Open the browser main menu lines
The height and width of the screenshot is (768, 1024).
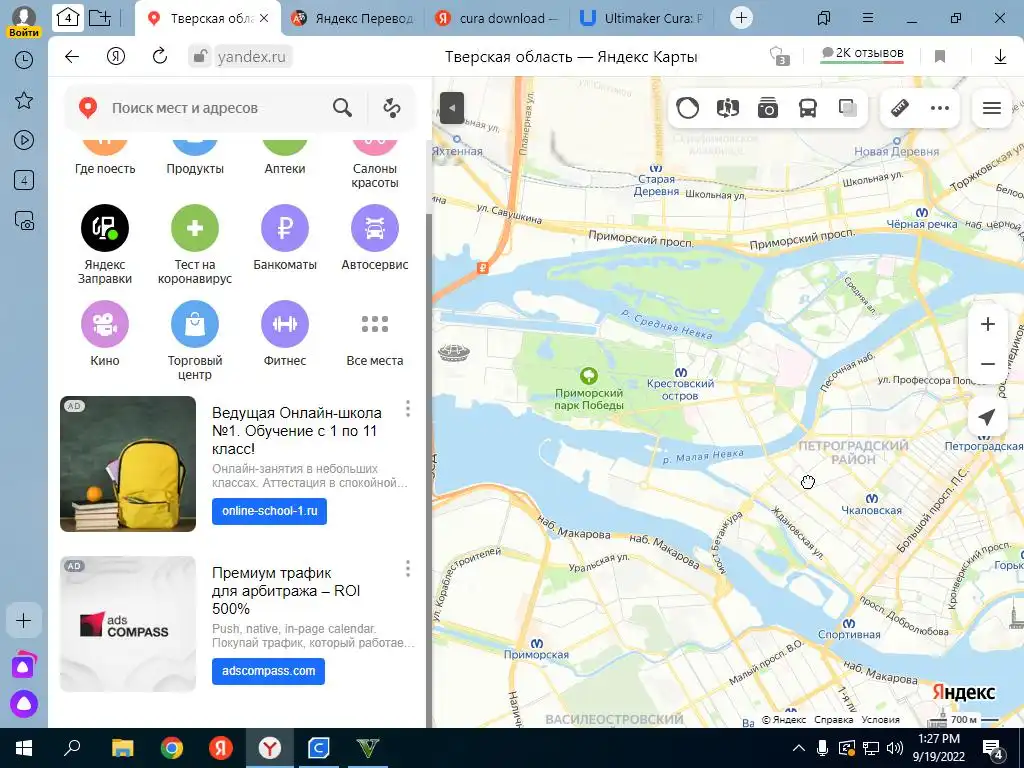(x=868, y=18)
